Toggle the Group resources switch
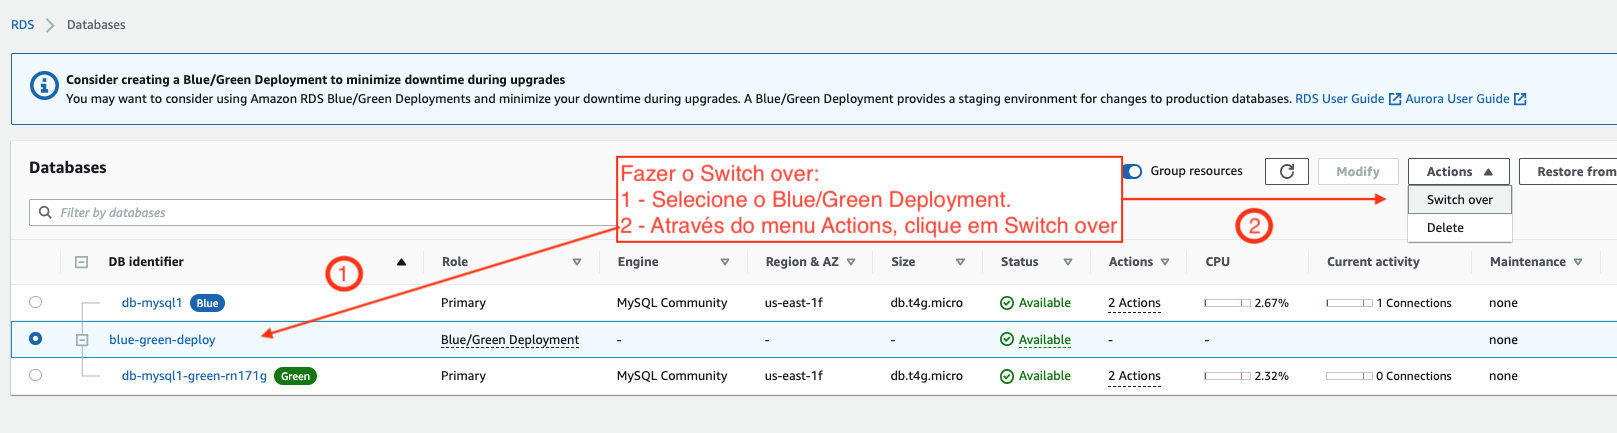1617x433 pixels. (x=1133, y=171)
